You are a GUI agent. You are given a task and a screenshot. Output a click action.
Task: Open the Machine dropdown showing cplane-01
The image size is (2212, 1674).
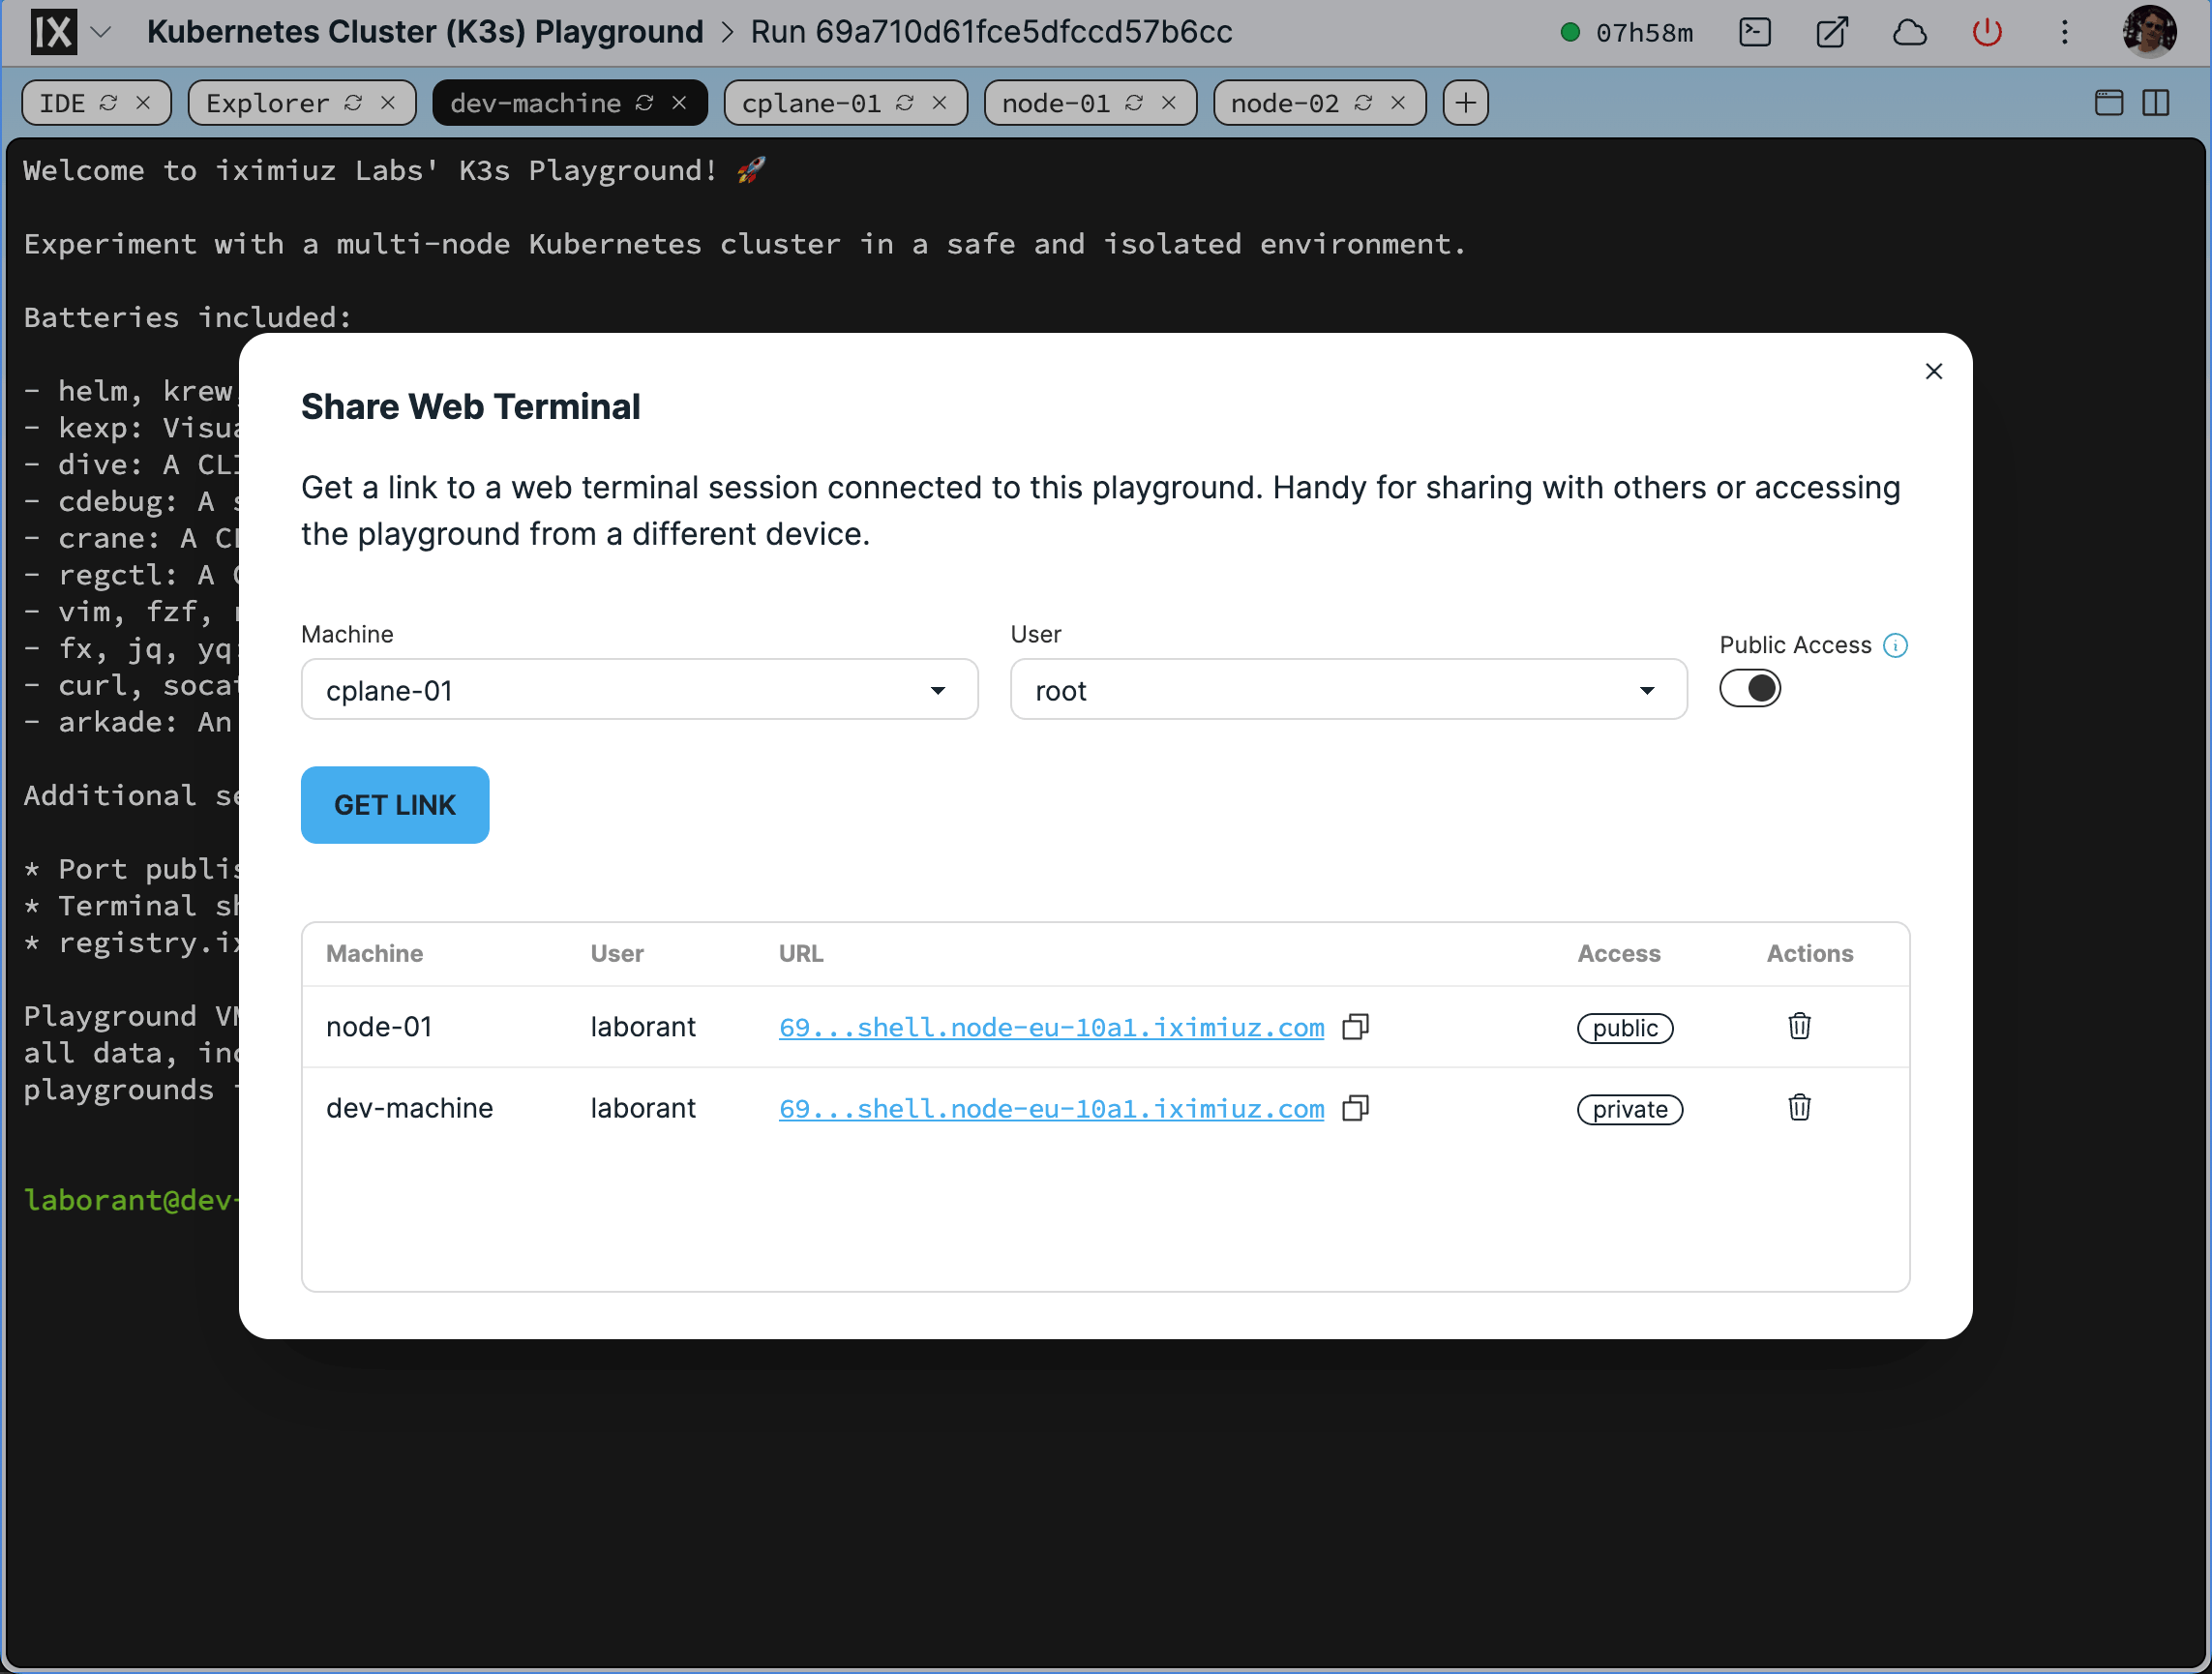pos(638,689)
